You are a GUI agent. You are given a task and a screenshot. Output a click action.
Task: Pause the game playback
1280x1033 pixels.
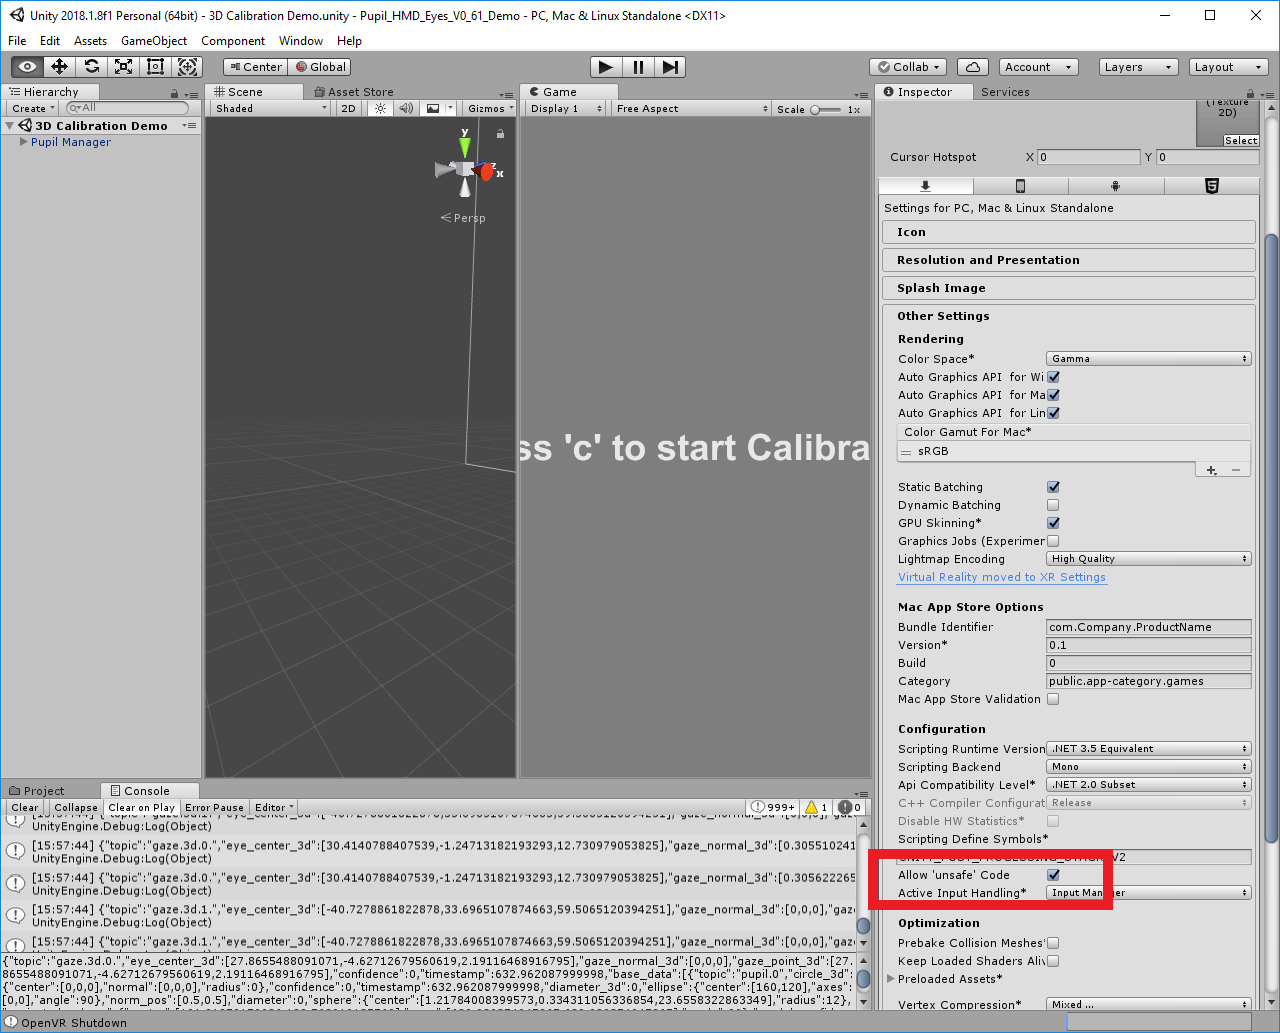[x=638, y=67]
